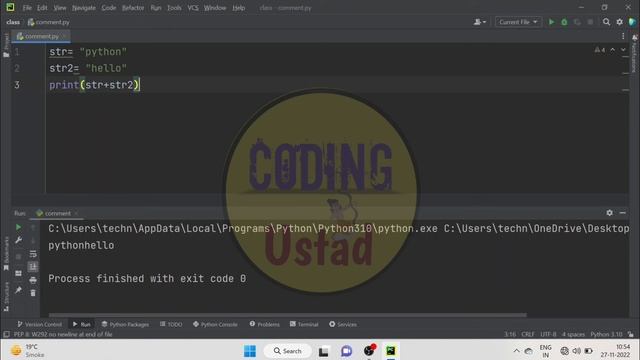This screenshot has width=640, height=360.
Task: Click the Stop square icon in top toolbar
Action: [590, 22]
